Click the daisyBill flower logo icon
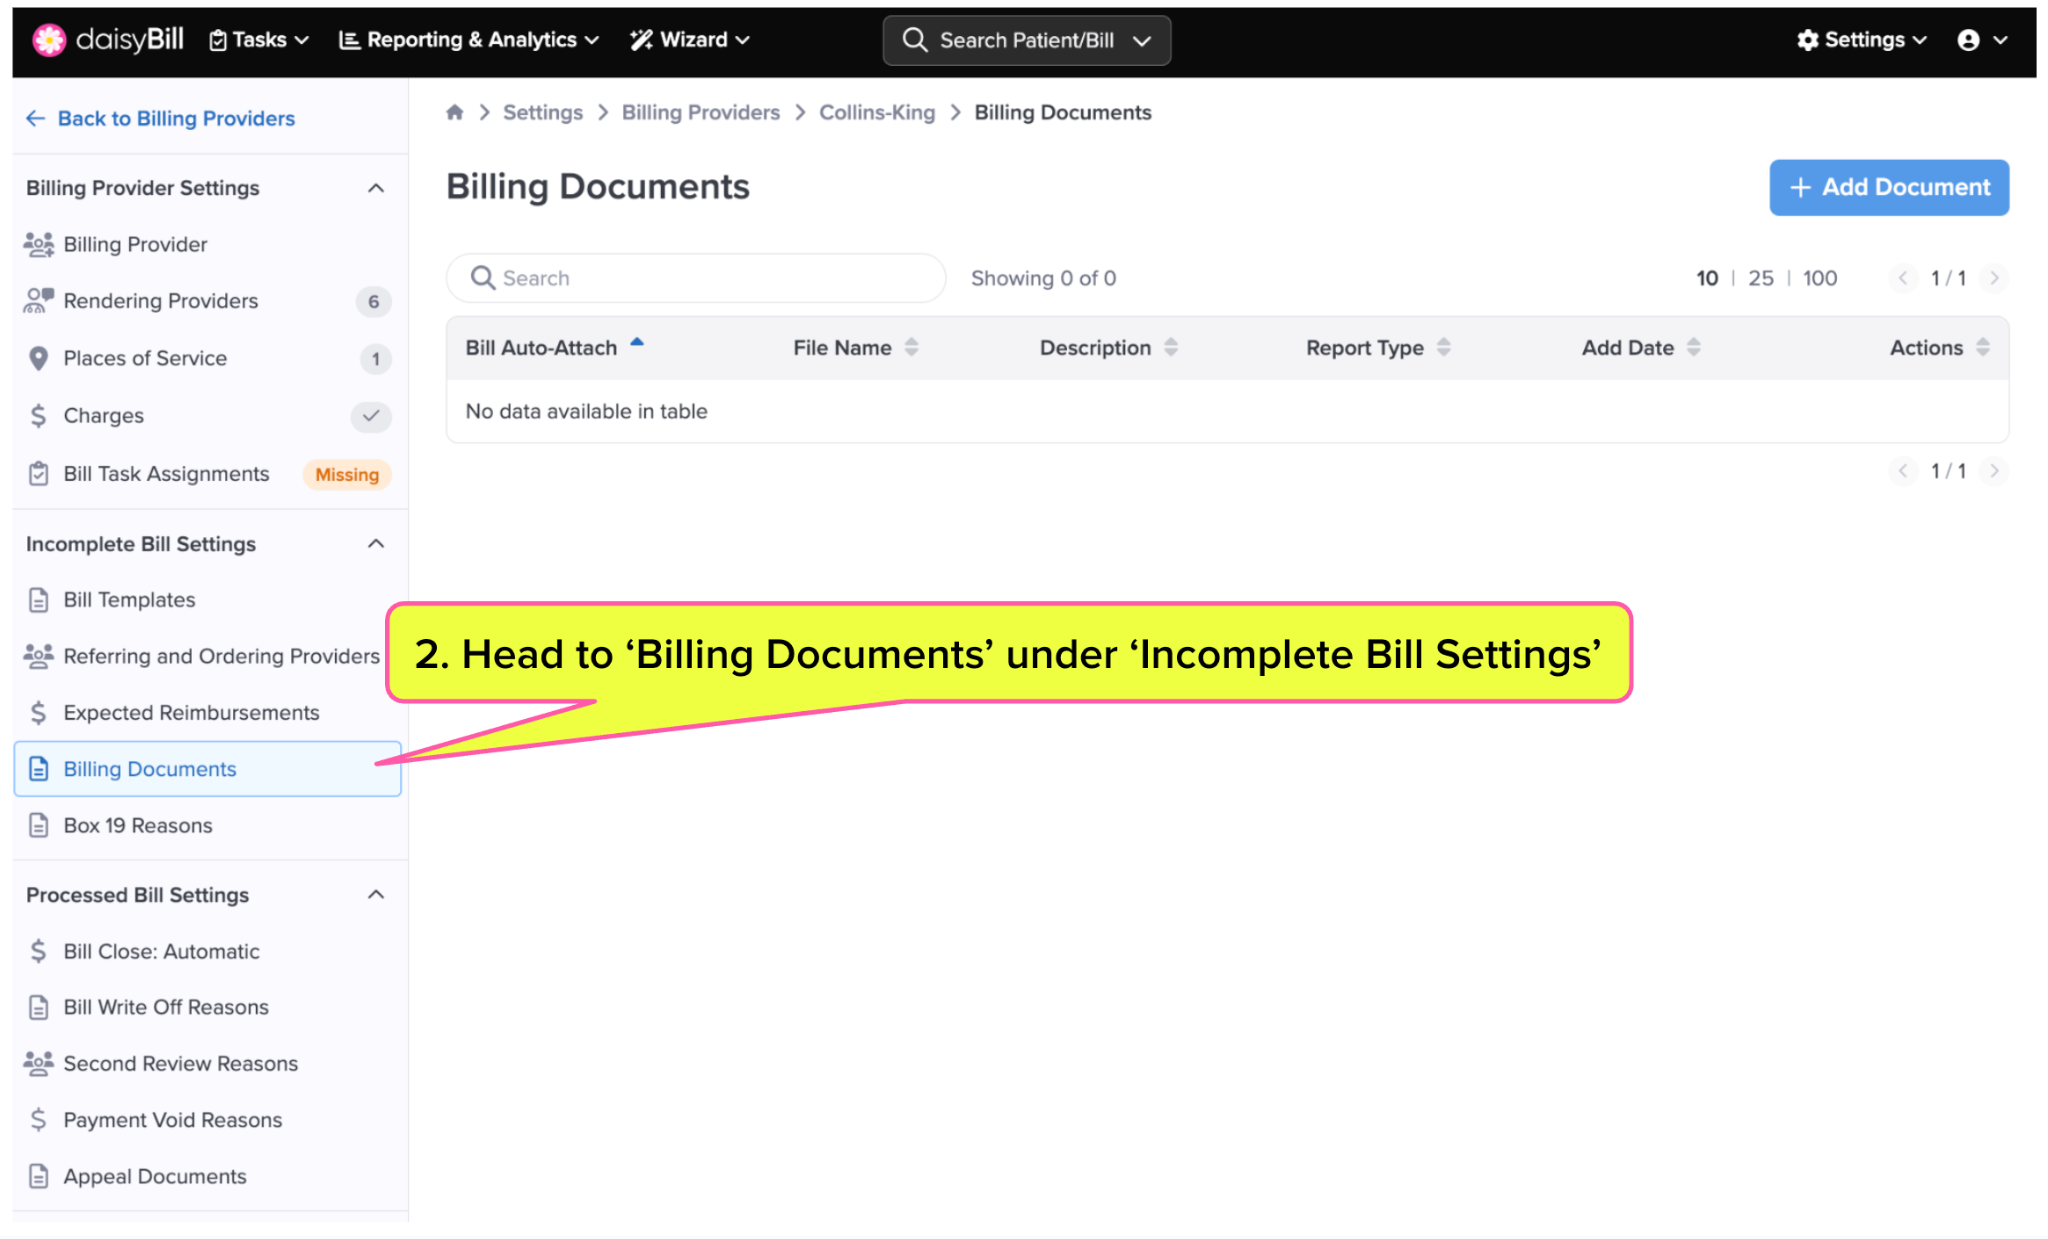Screen dimensions: 2048x1239 coord(48,40)
